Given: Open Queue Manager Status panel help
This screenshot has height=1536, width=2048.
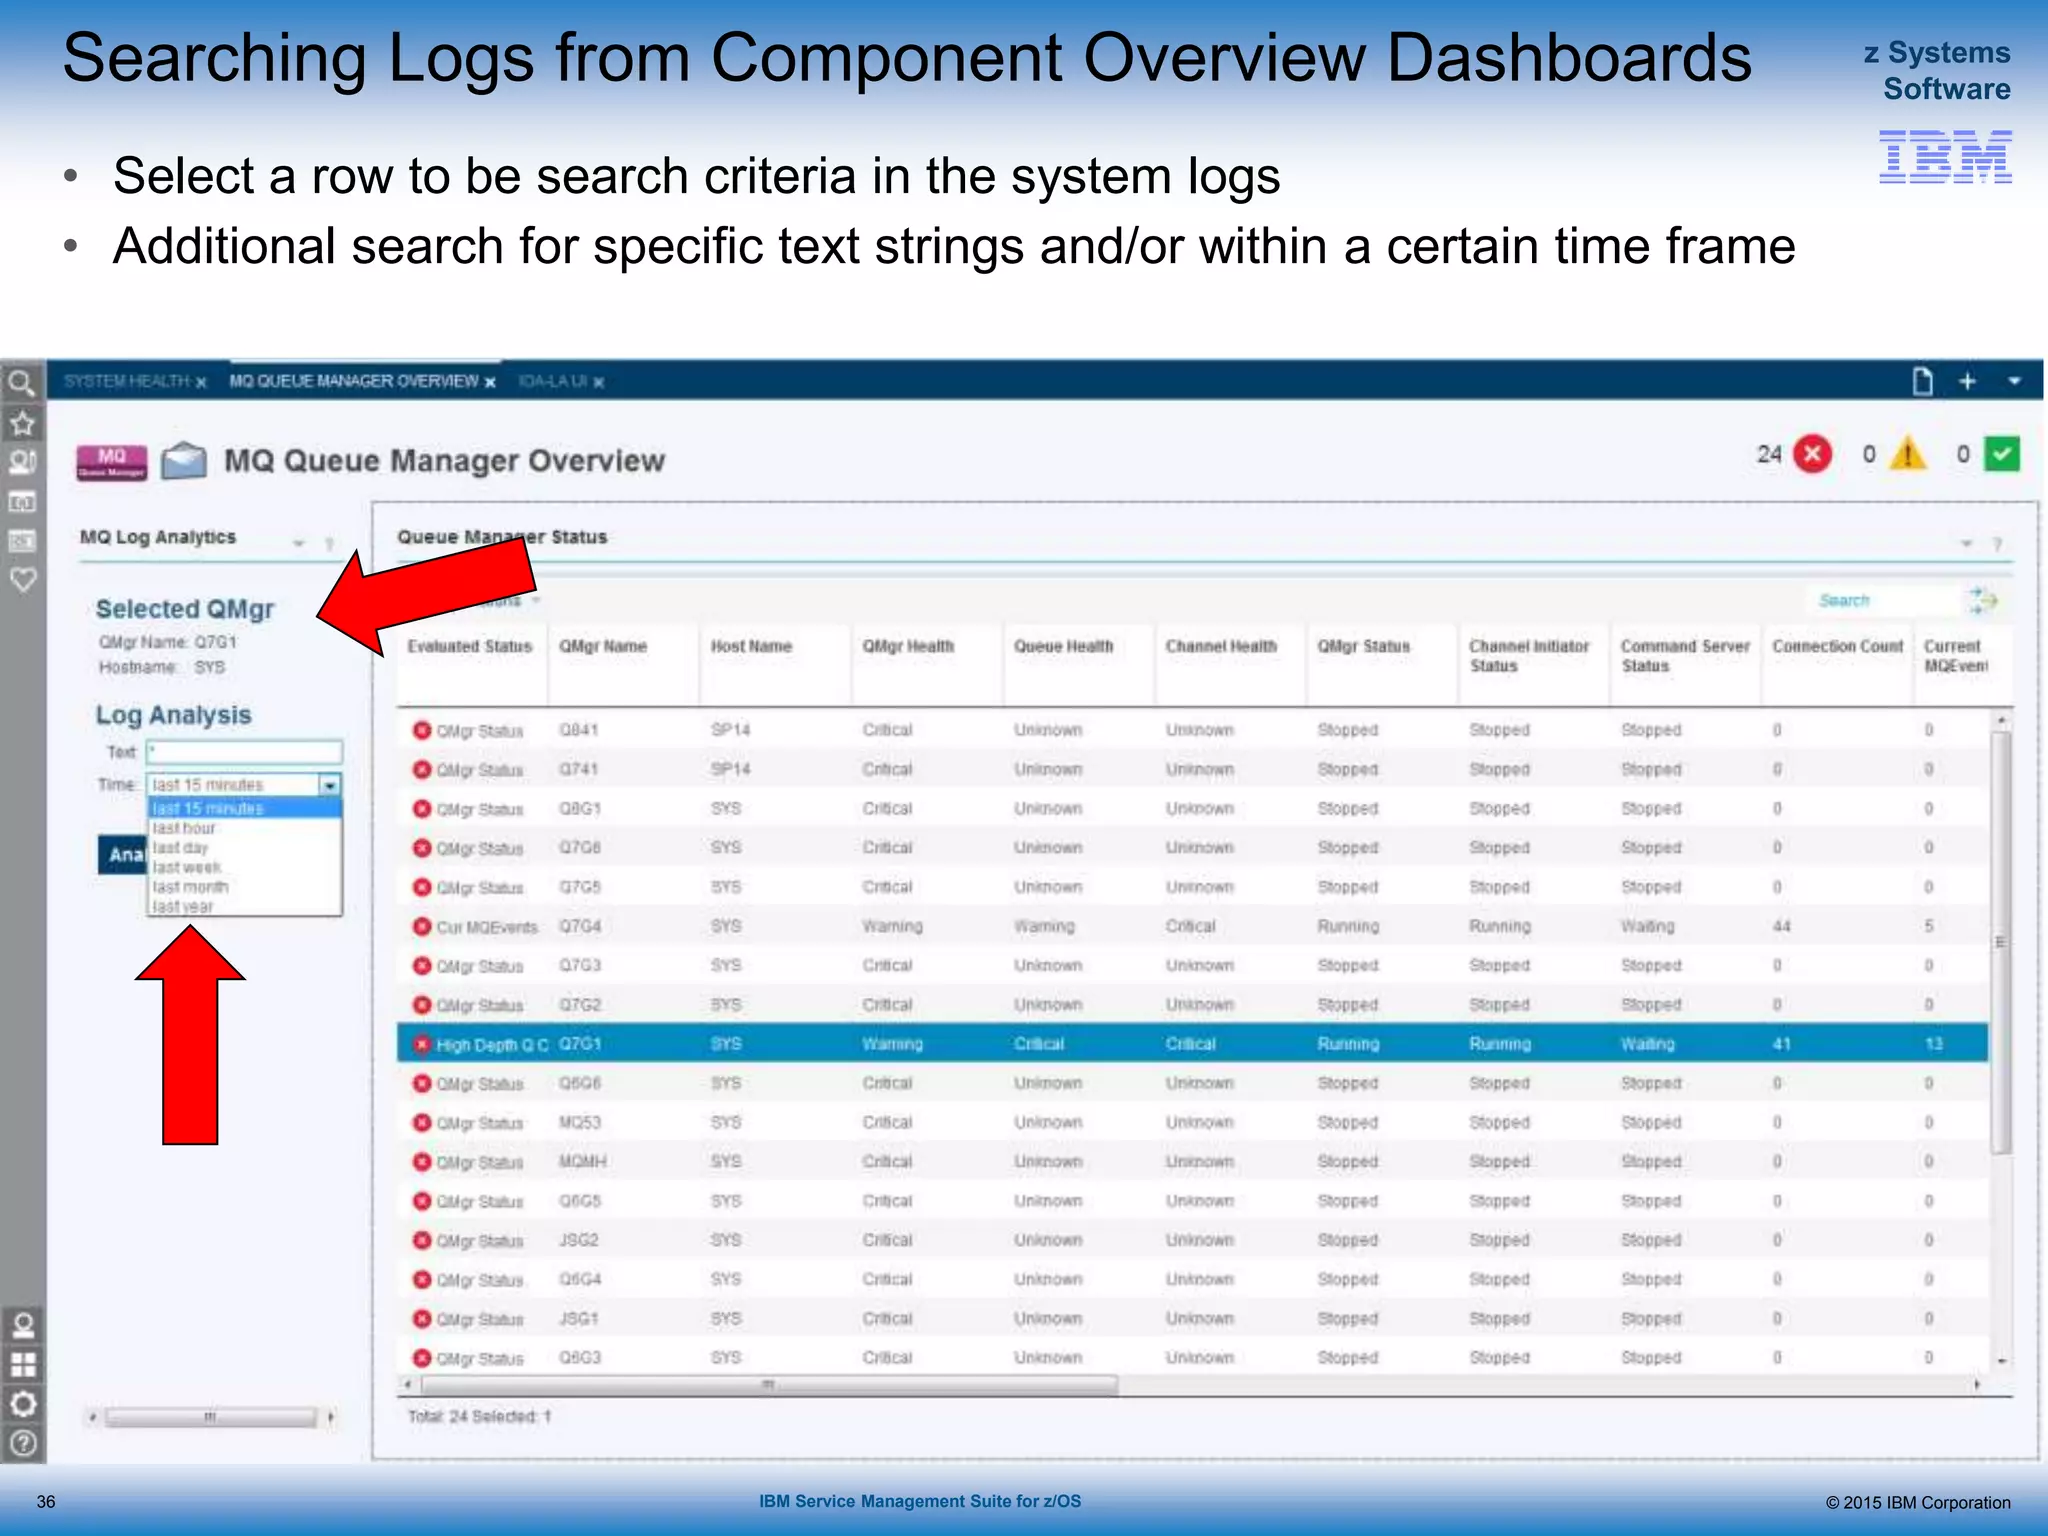Looking at the screenshot, I should (1997, 543).
